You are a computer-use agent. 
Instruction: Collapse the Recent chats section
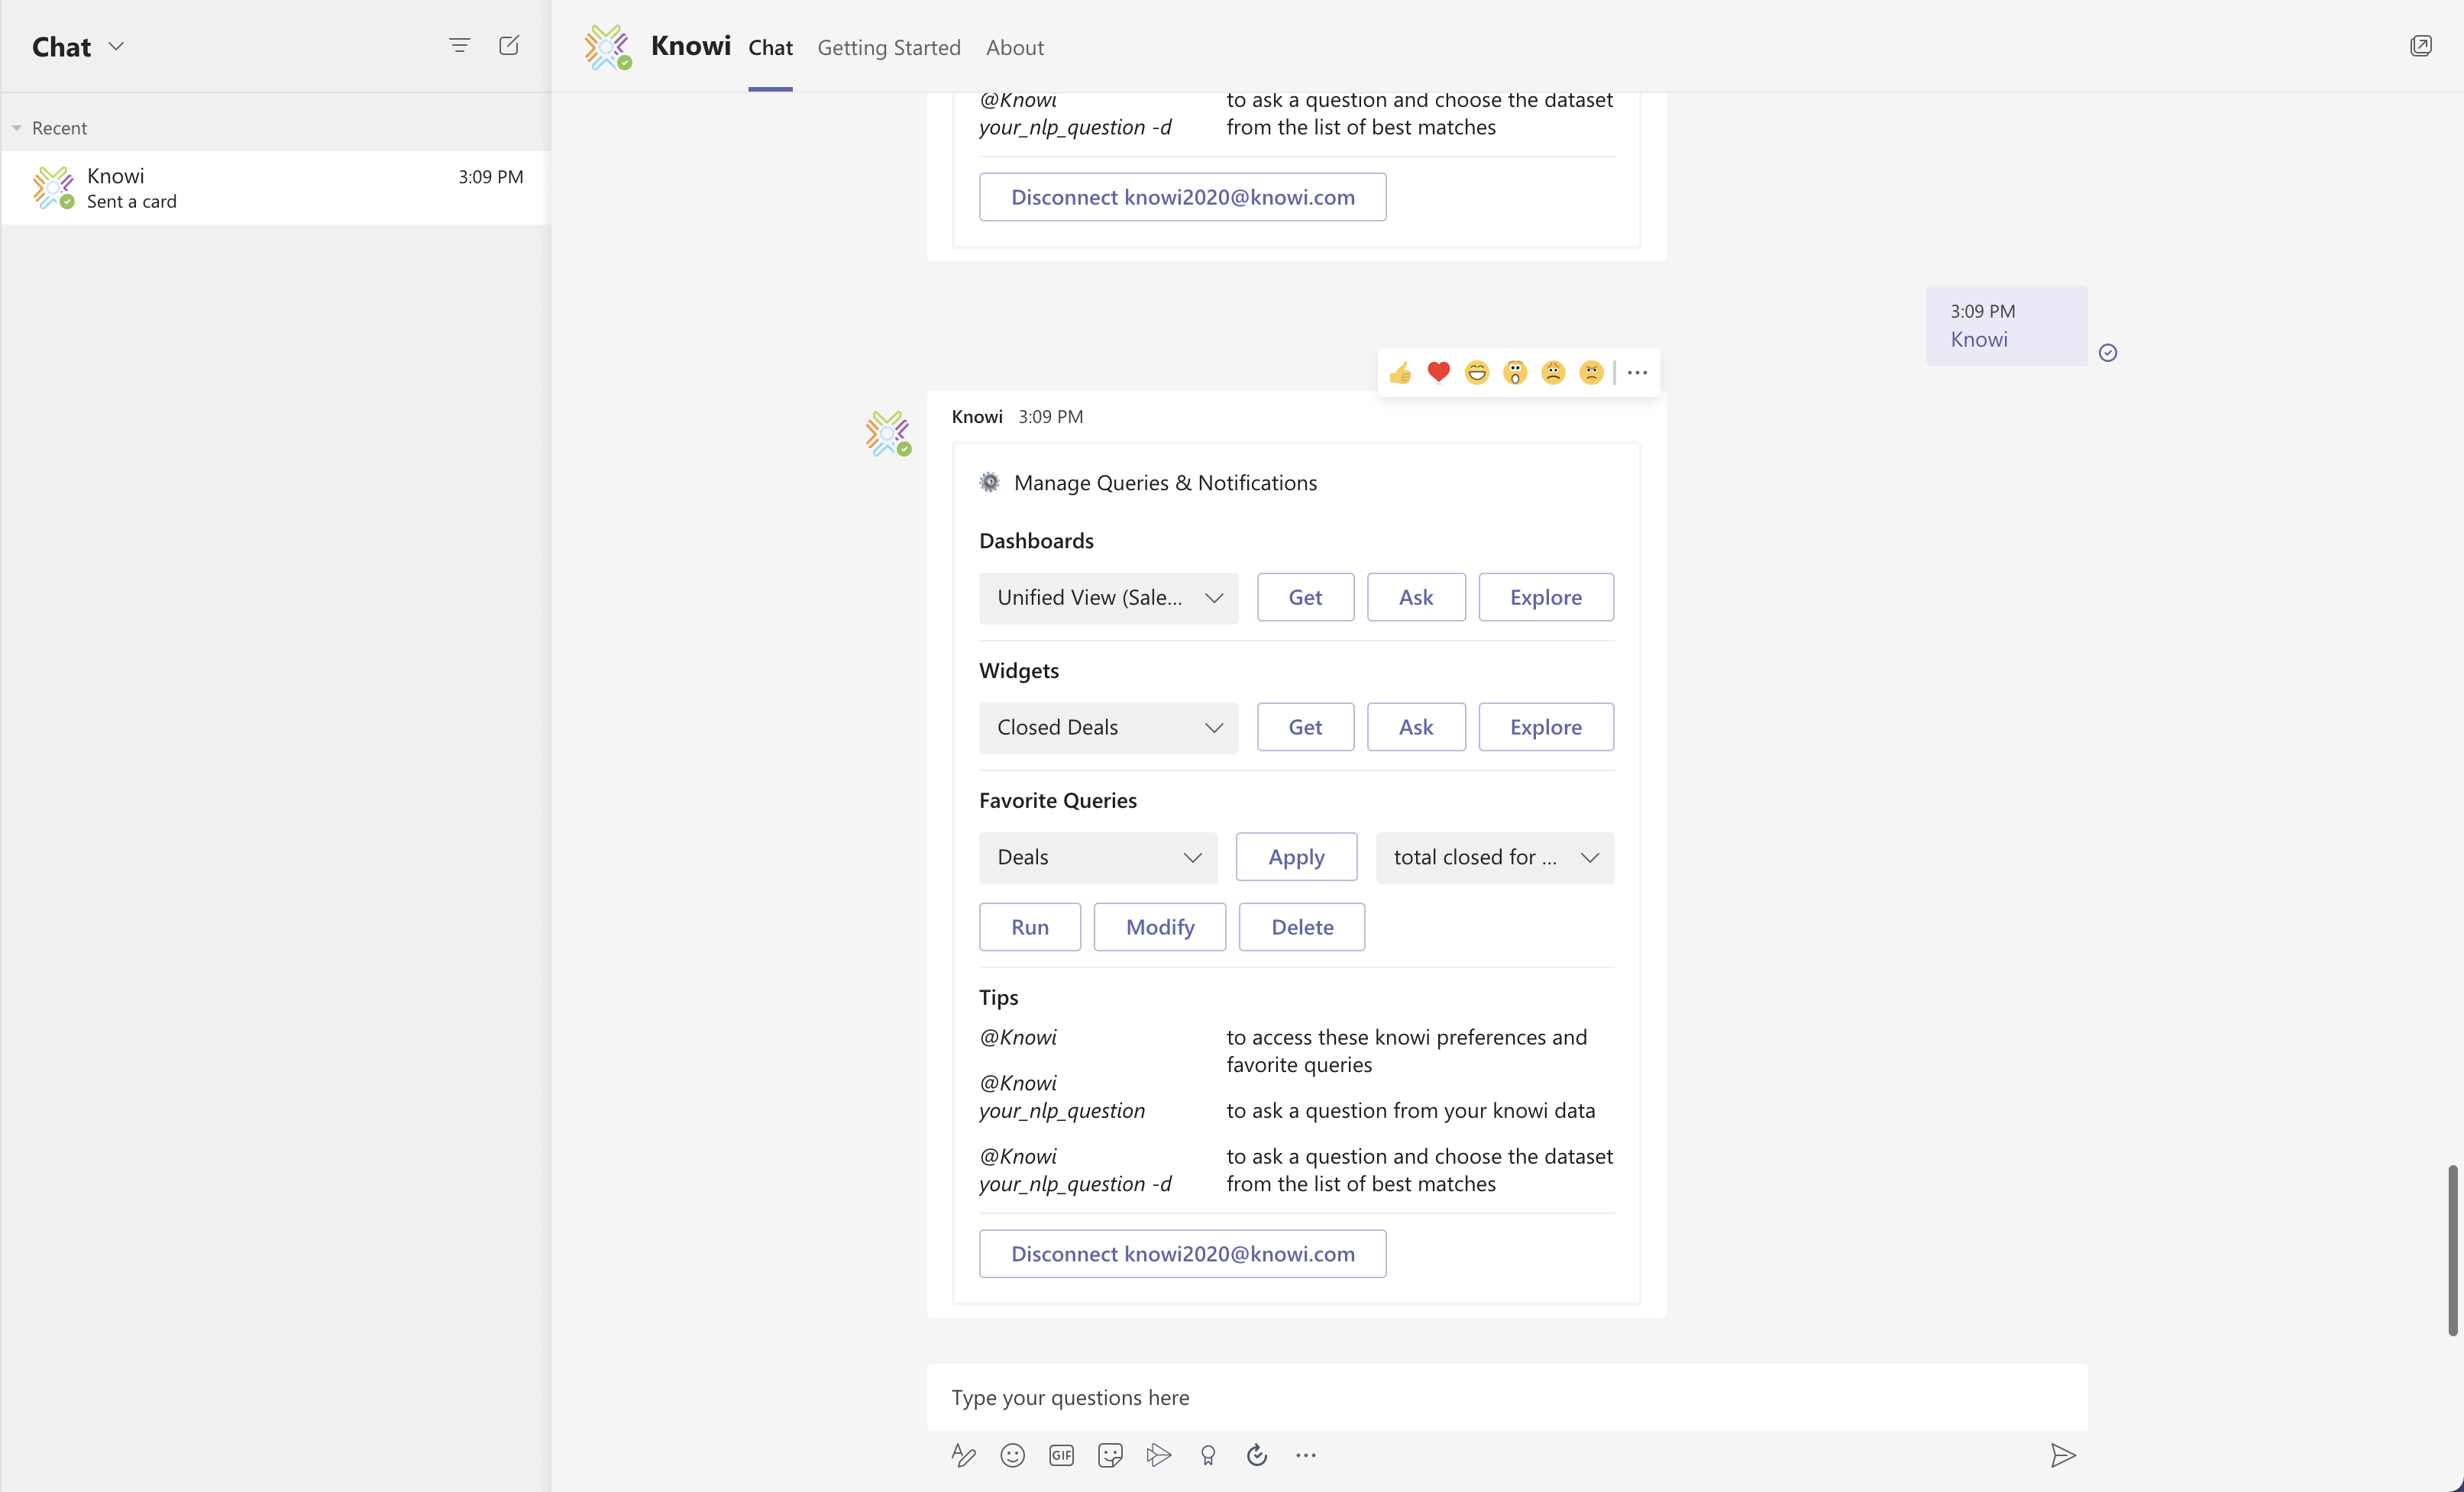[17, 128]
